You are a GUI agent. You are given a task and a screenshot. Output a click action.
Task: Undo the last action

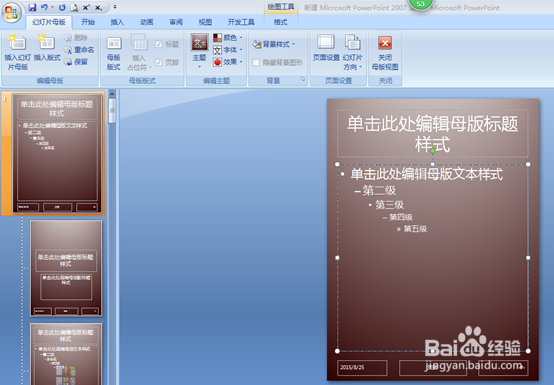pos(44,7)
